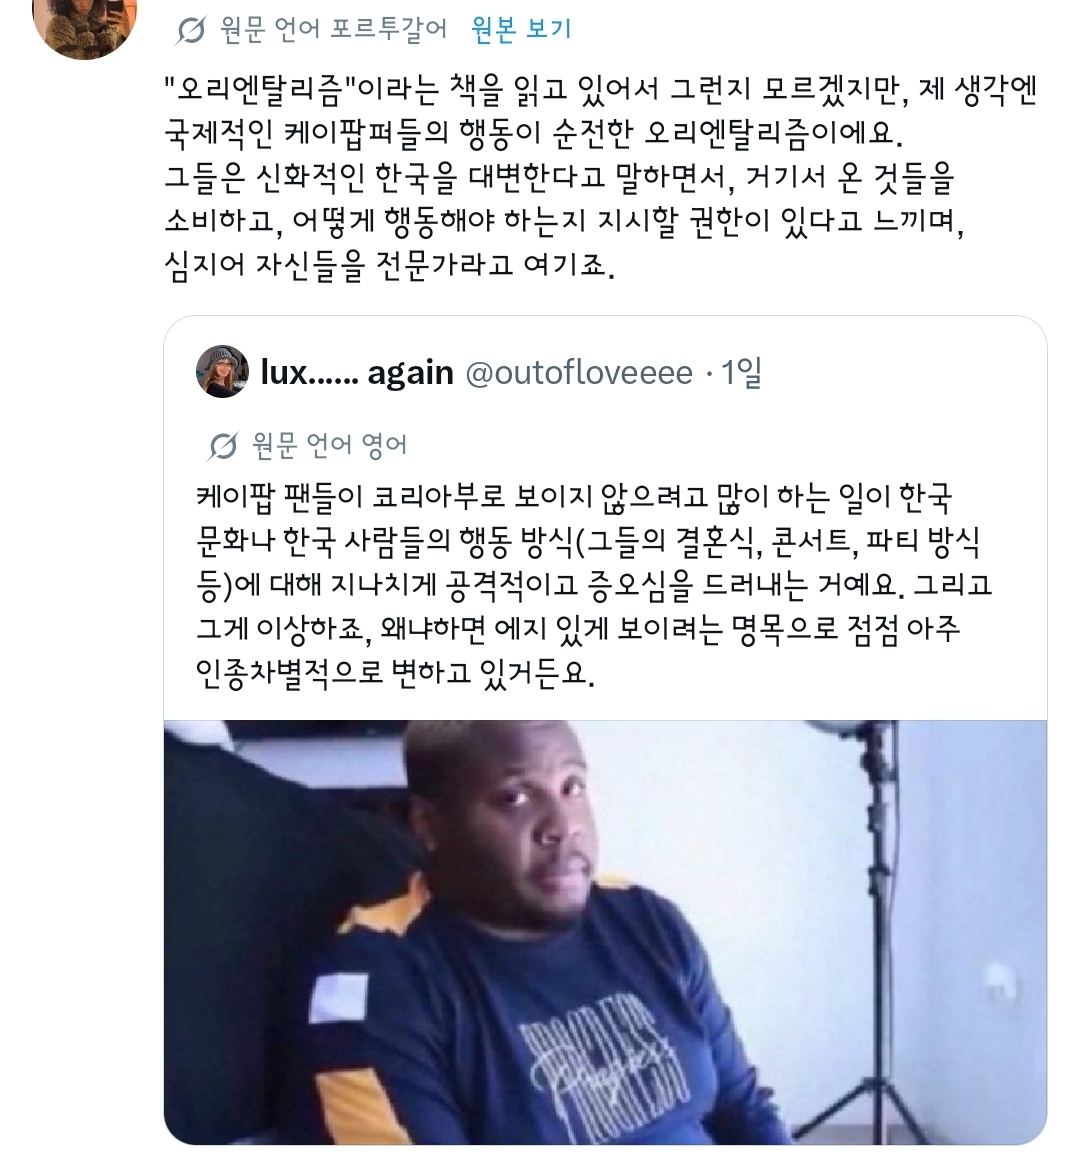Click the translation icon beside 원문 언어 영어

point(222,446)
